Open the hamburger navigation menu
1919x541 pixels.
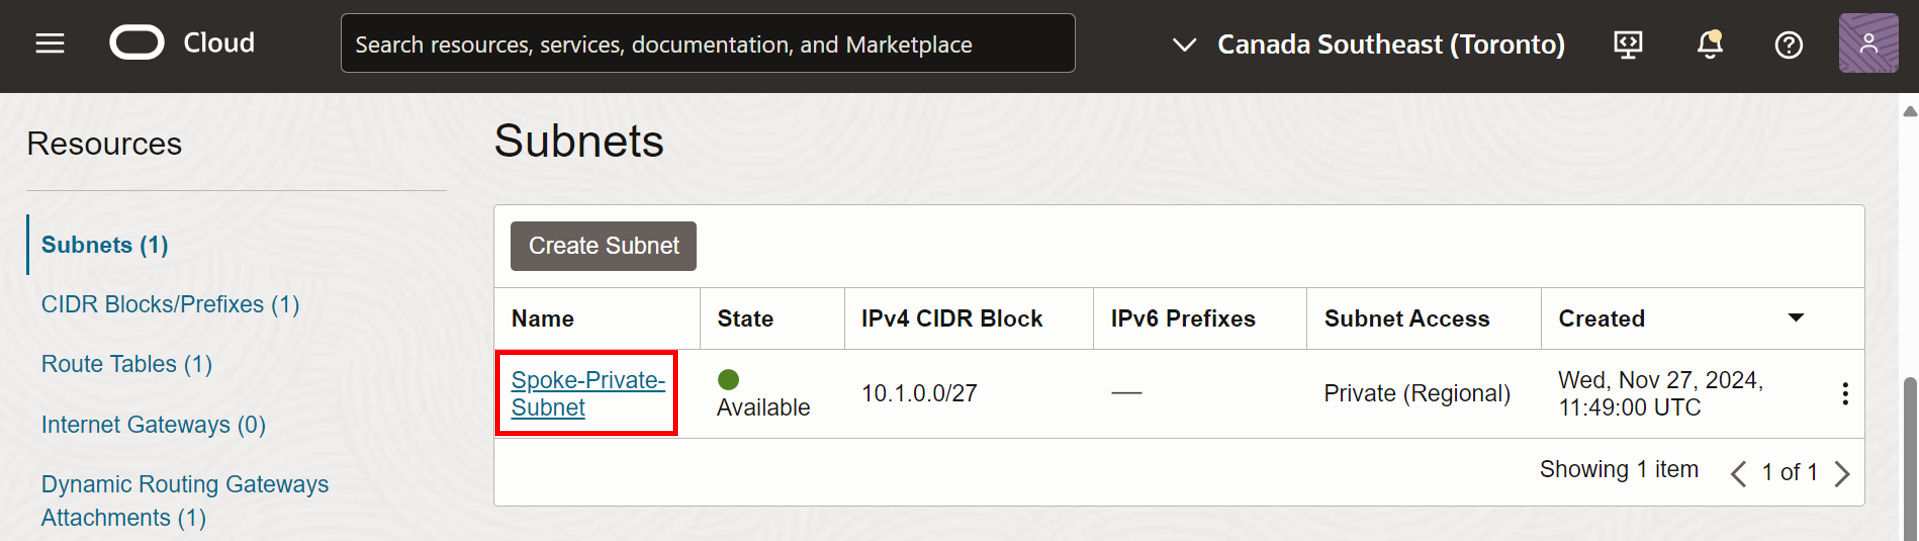(x=50, y=44)
